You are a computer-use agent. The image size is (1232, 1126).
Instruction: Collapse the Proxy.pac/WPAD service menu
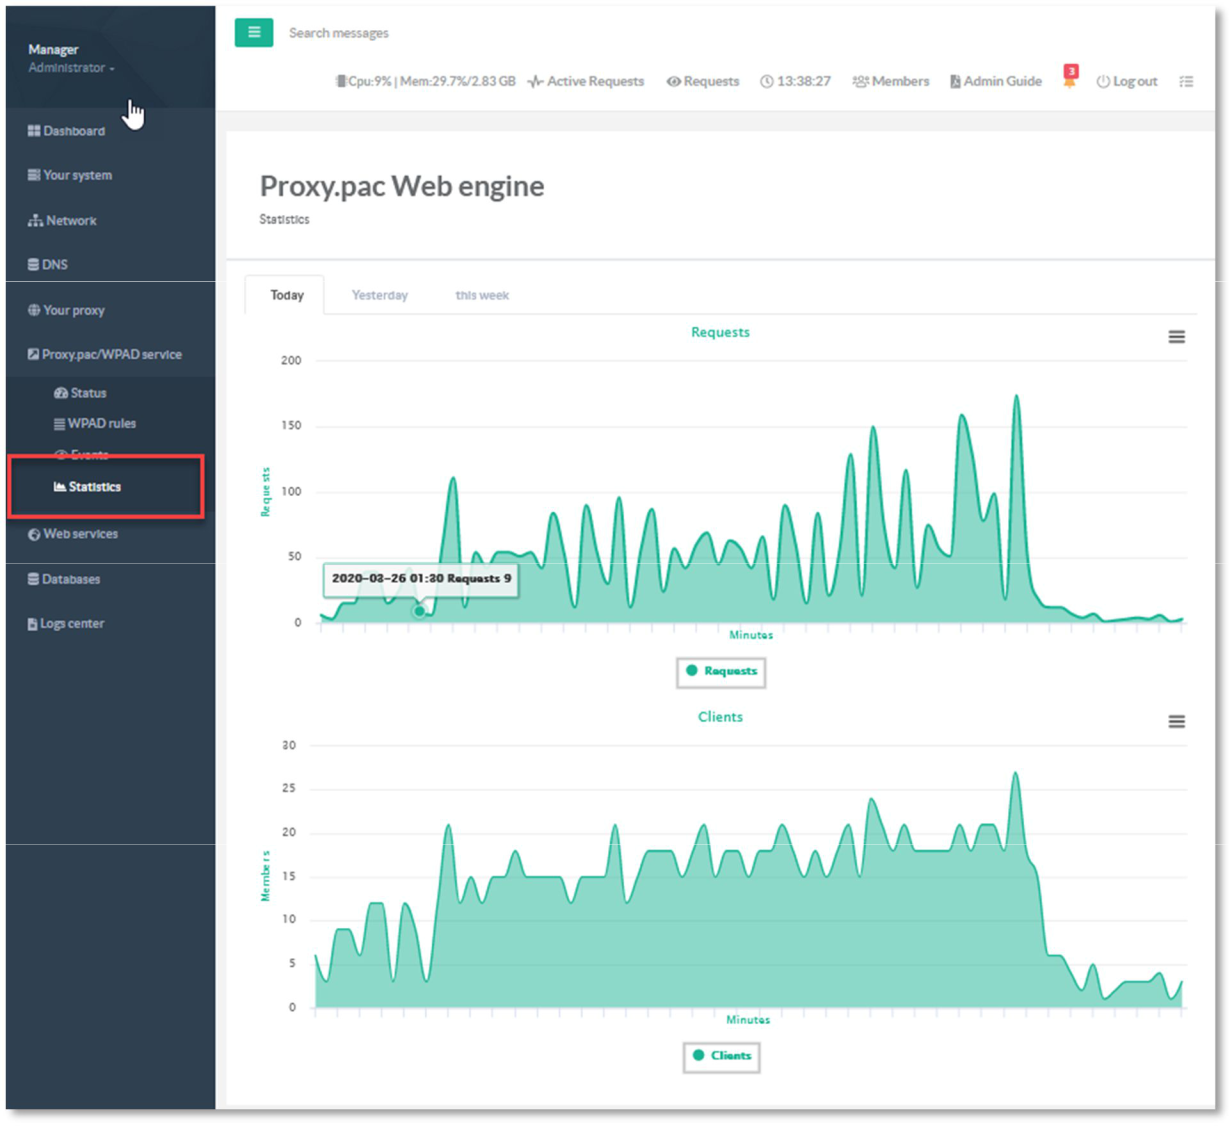click(x=105, y=355)
